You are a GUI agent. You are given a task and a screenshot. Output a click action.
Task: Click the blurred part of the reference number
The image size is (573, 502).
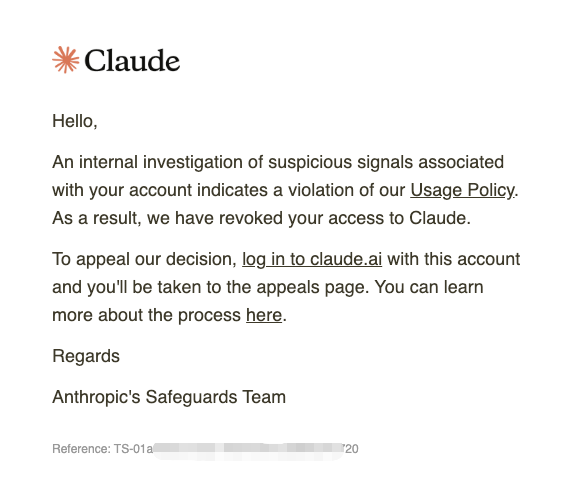(248, 449)
